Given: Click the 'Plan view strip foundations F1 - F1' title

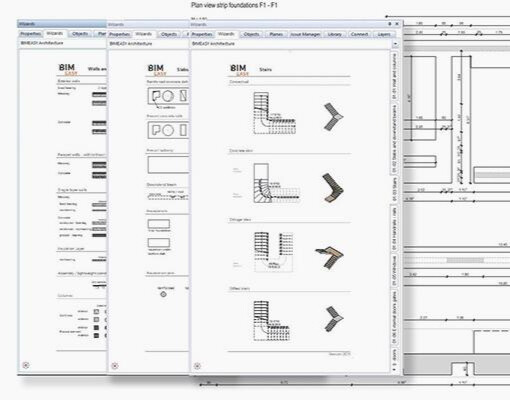Looking at the screenshot, I should 234,5.
